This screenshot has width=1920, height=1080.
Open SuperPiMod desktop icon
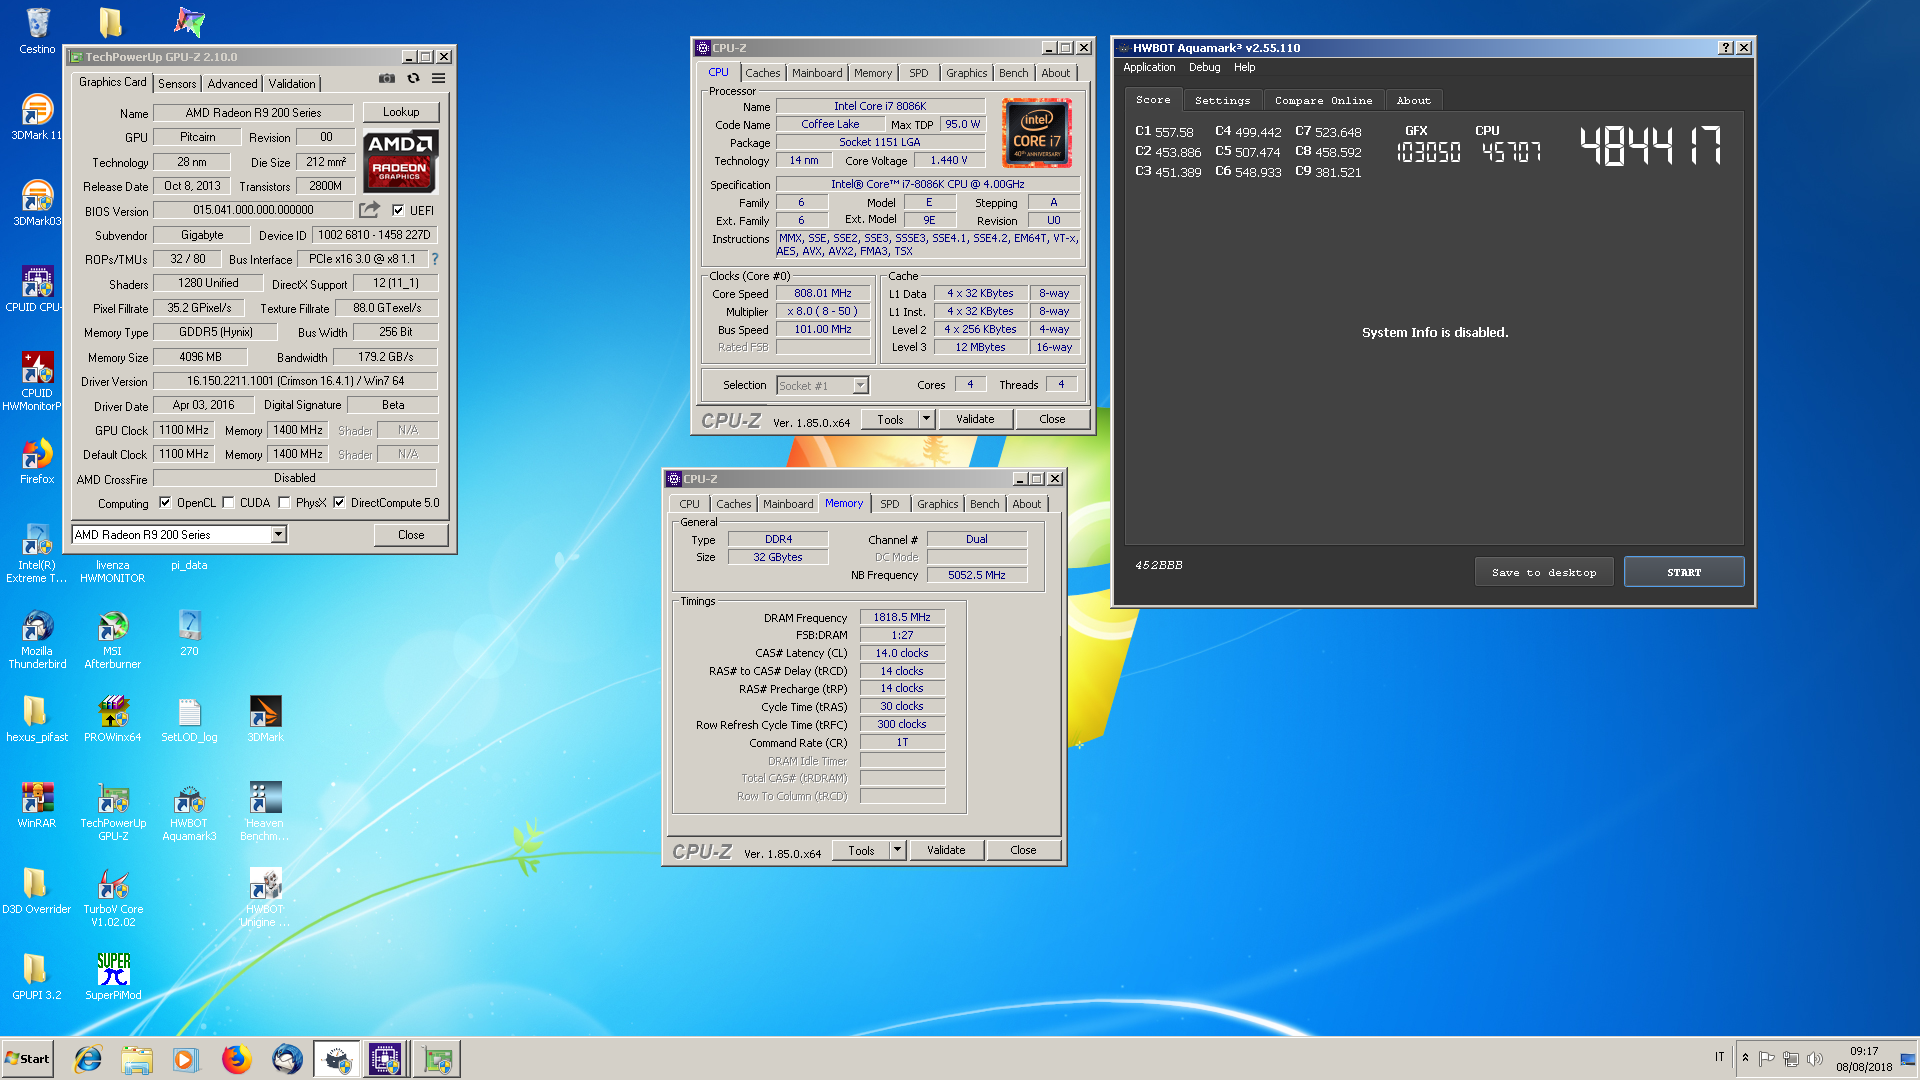(x=113, y=978)
